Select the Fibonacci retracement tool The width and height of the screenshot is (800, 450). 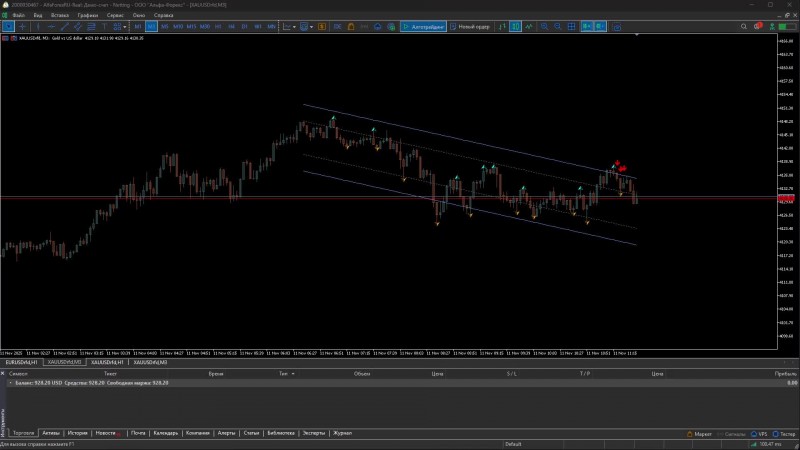click(91, 27)
